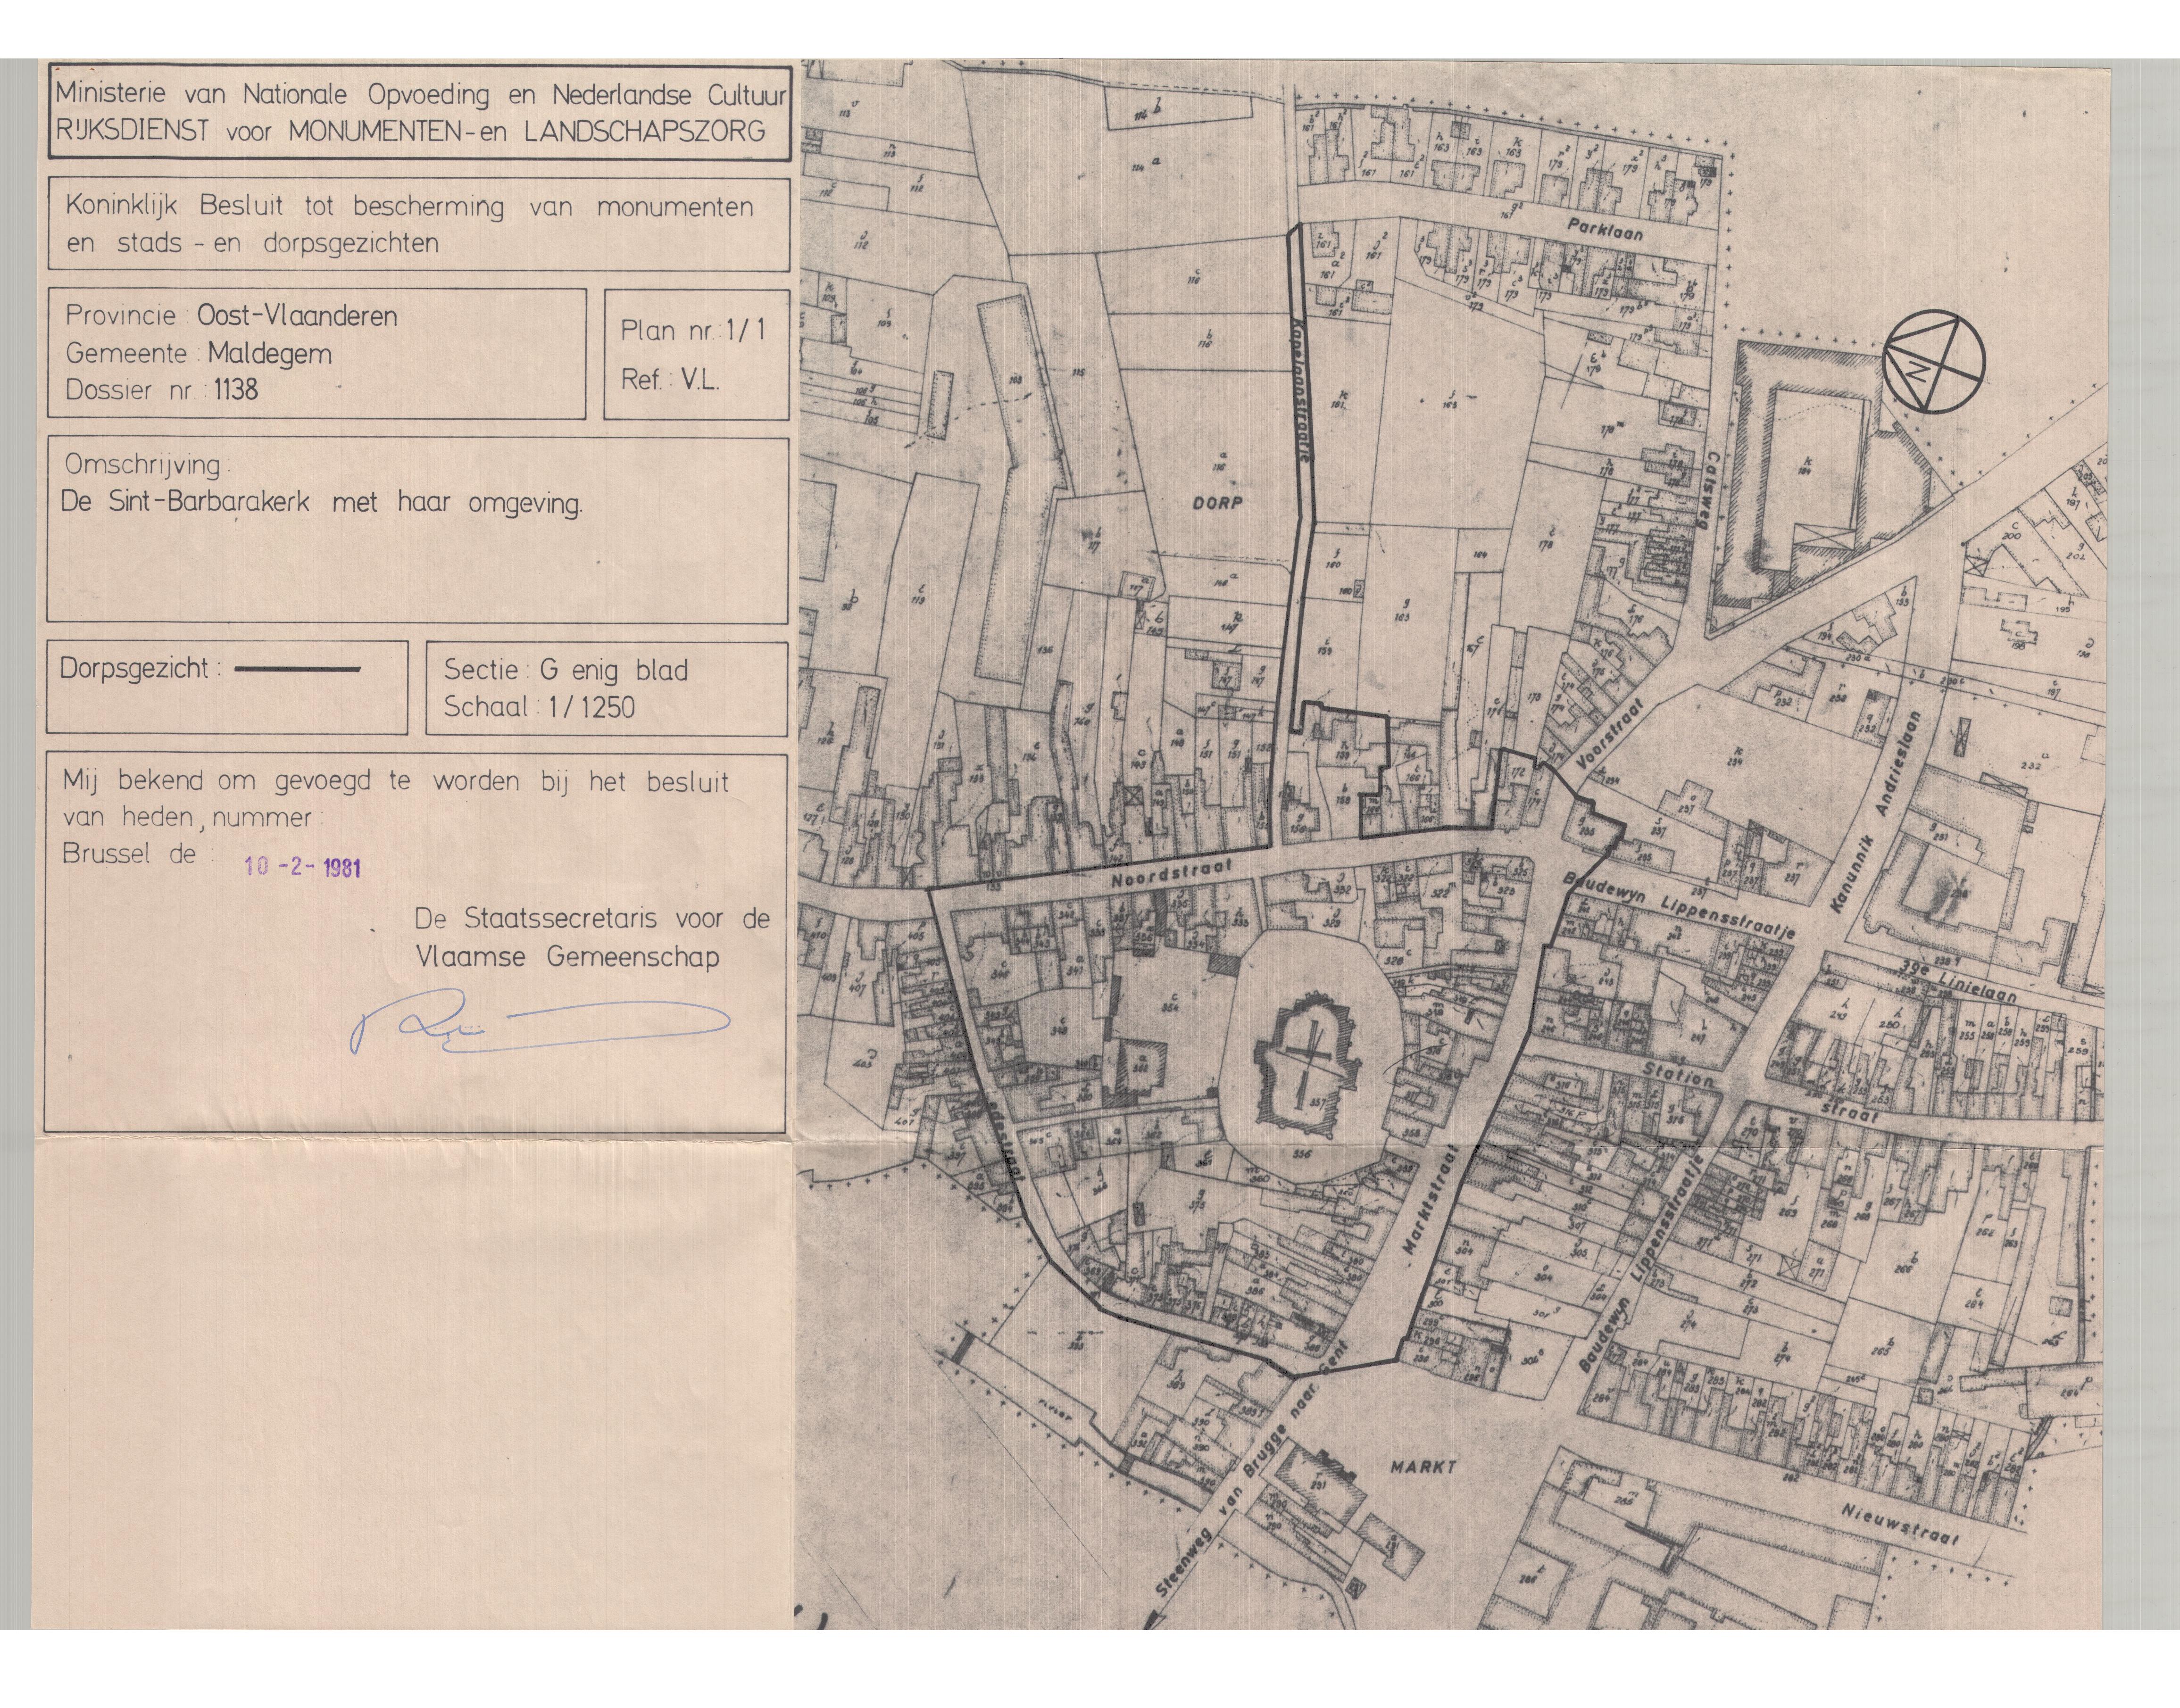Image resolution: width=2180 pixels, height=1708 pixels.
Task: Click the Dossier nr 1138 text
Action: coord(162,390)
